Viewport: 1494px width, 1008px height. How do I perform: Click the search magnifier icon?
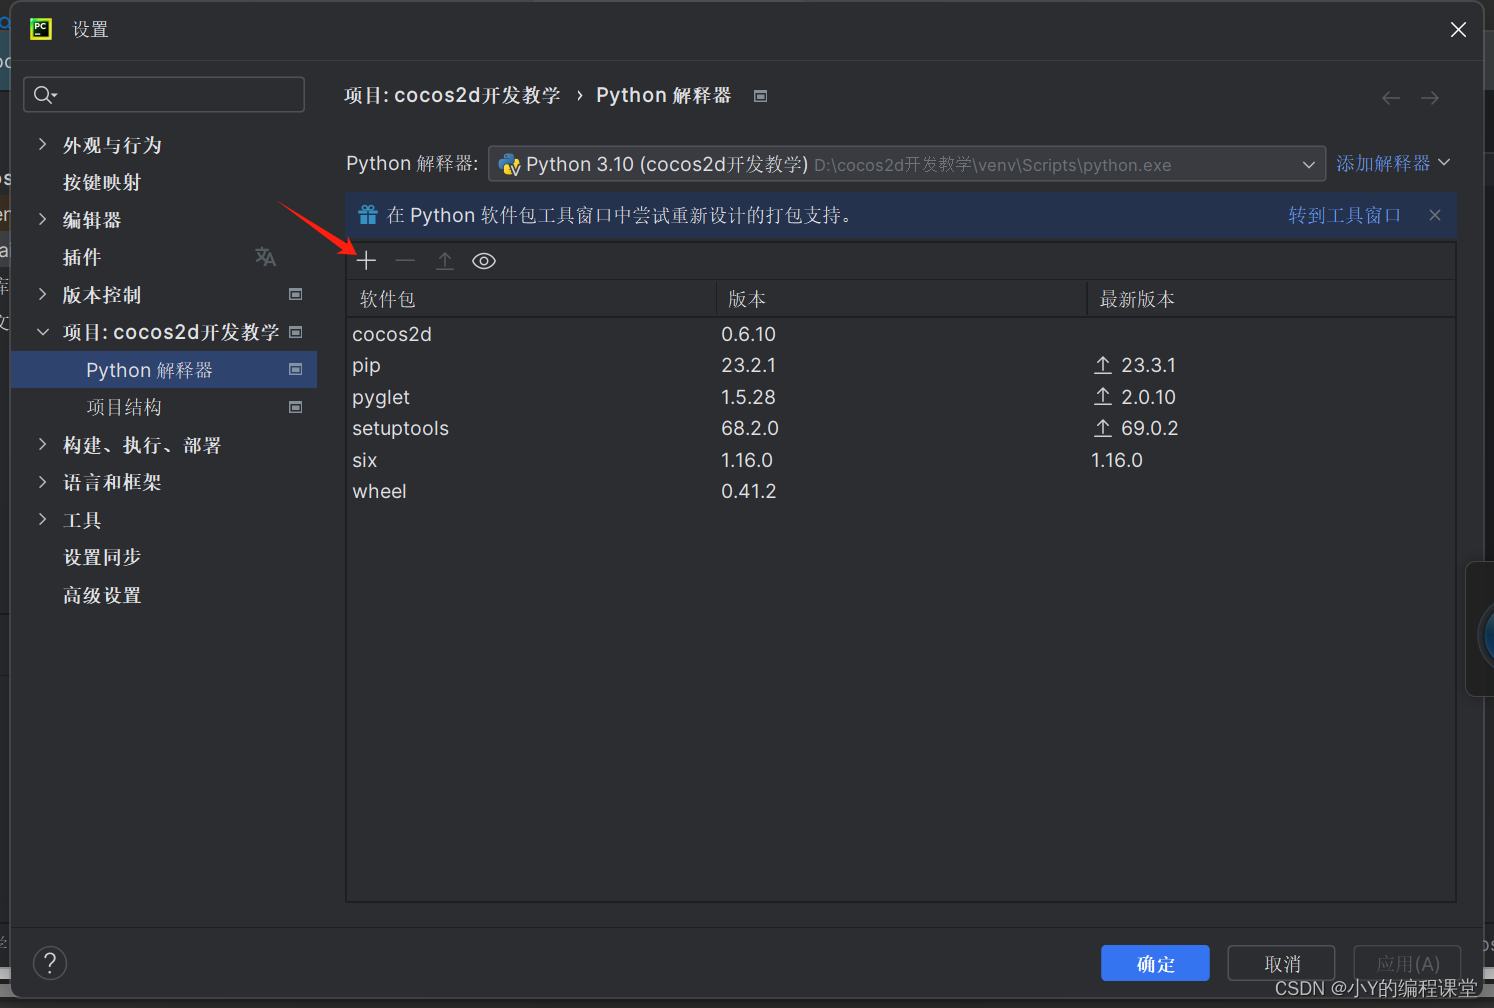point(44,95)
